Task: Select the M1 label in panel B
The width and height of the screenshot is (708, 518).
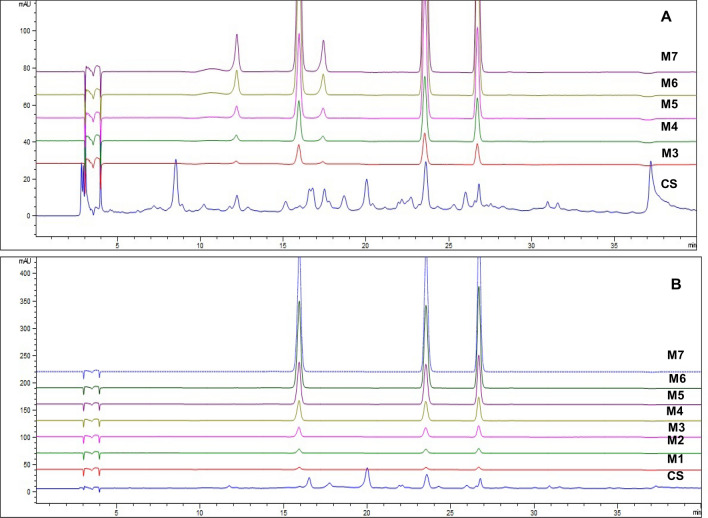Action: click(x=675, y=459)
